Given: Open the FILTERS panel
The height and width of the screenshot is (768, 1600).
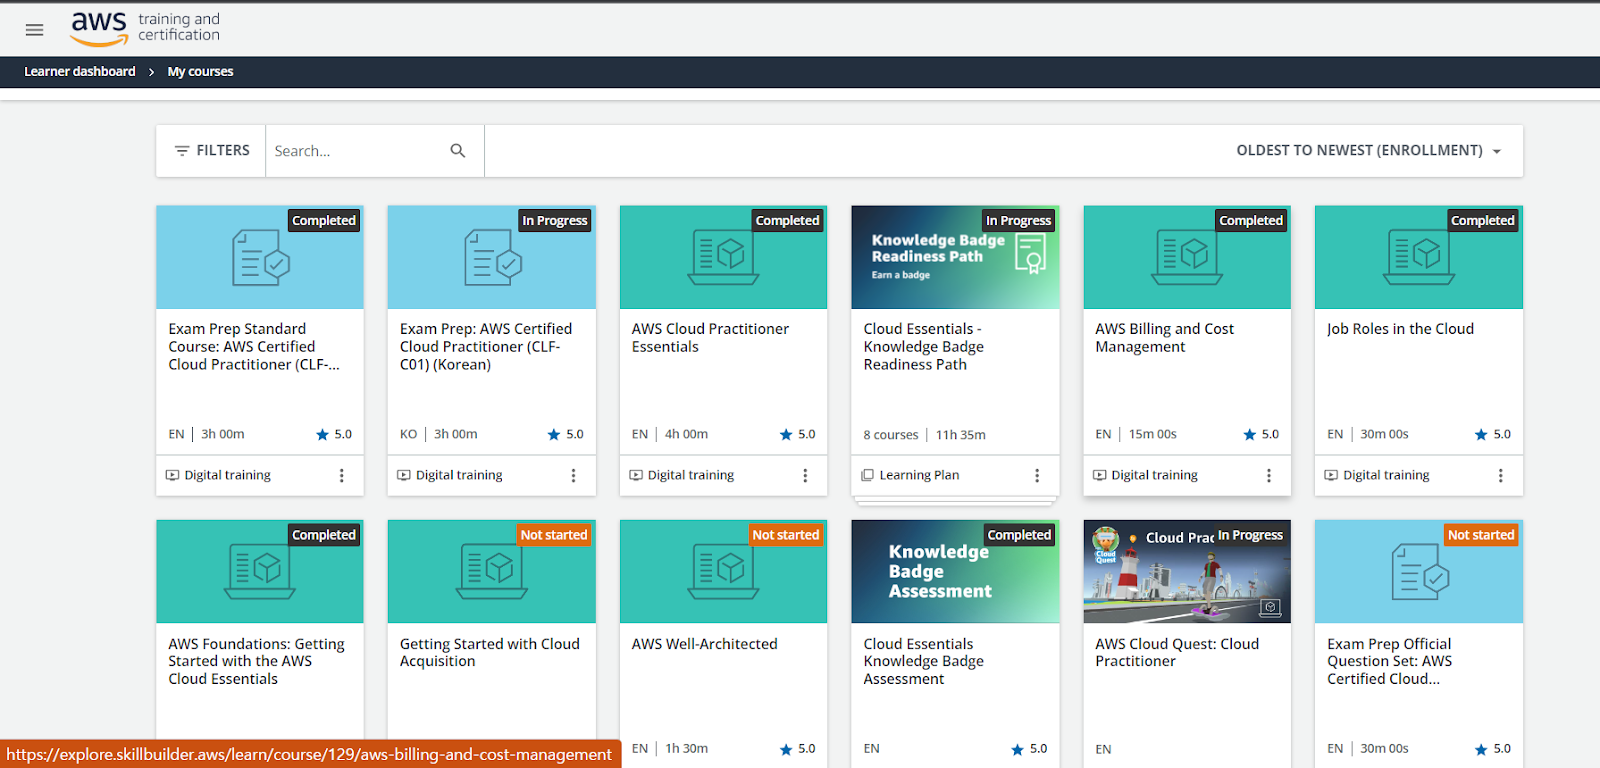Looking at the screenshot, I should click(x=212, y=151).
